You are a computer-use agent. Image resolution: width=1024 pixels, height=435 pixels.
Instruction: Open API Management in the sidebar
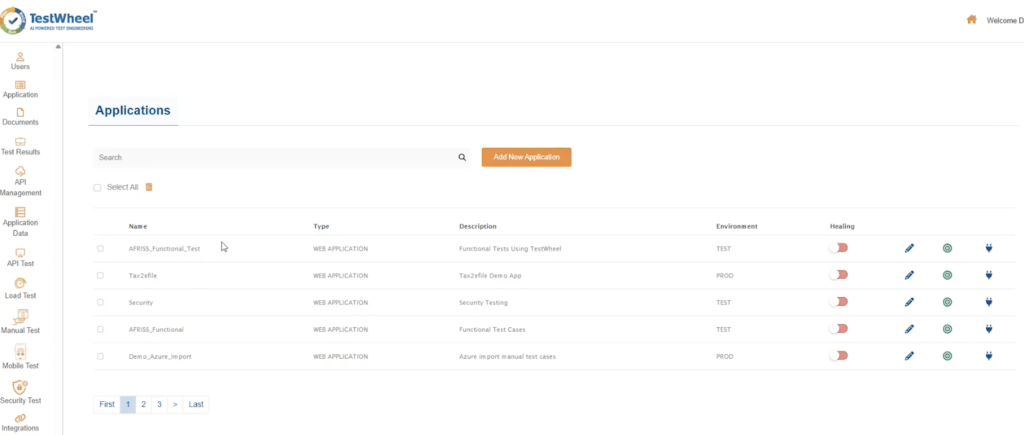pyautogui.click(x=20, y=181)
